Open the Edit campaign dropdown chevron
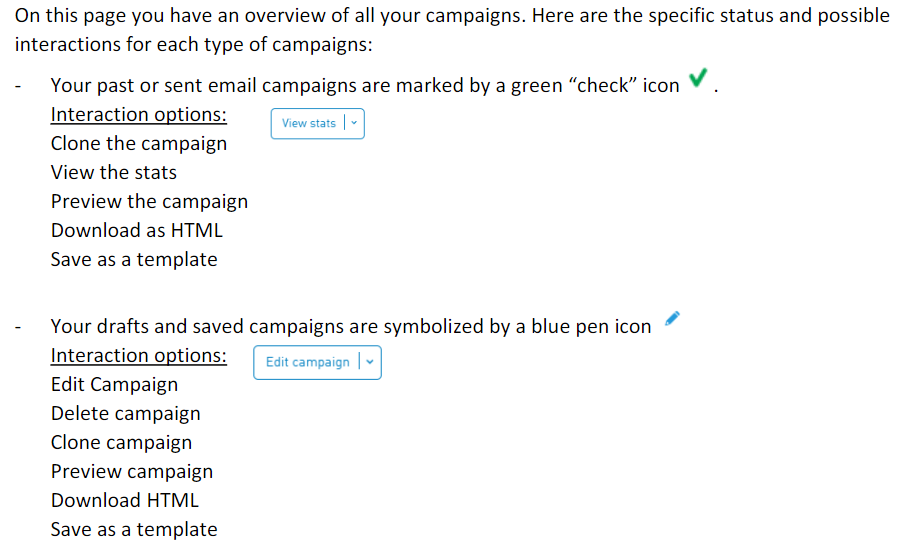This screenshot has height=542, width=898. click(x=370, y=362)
